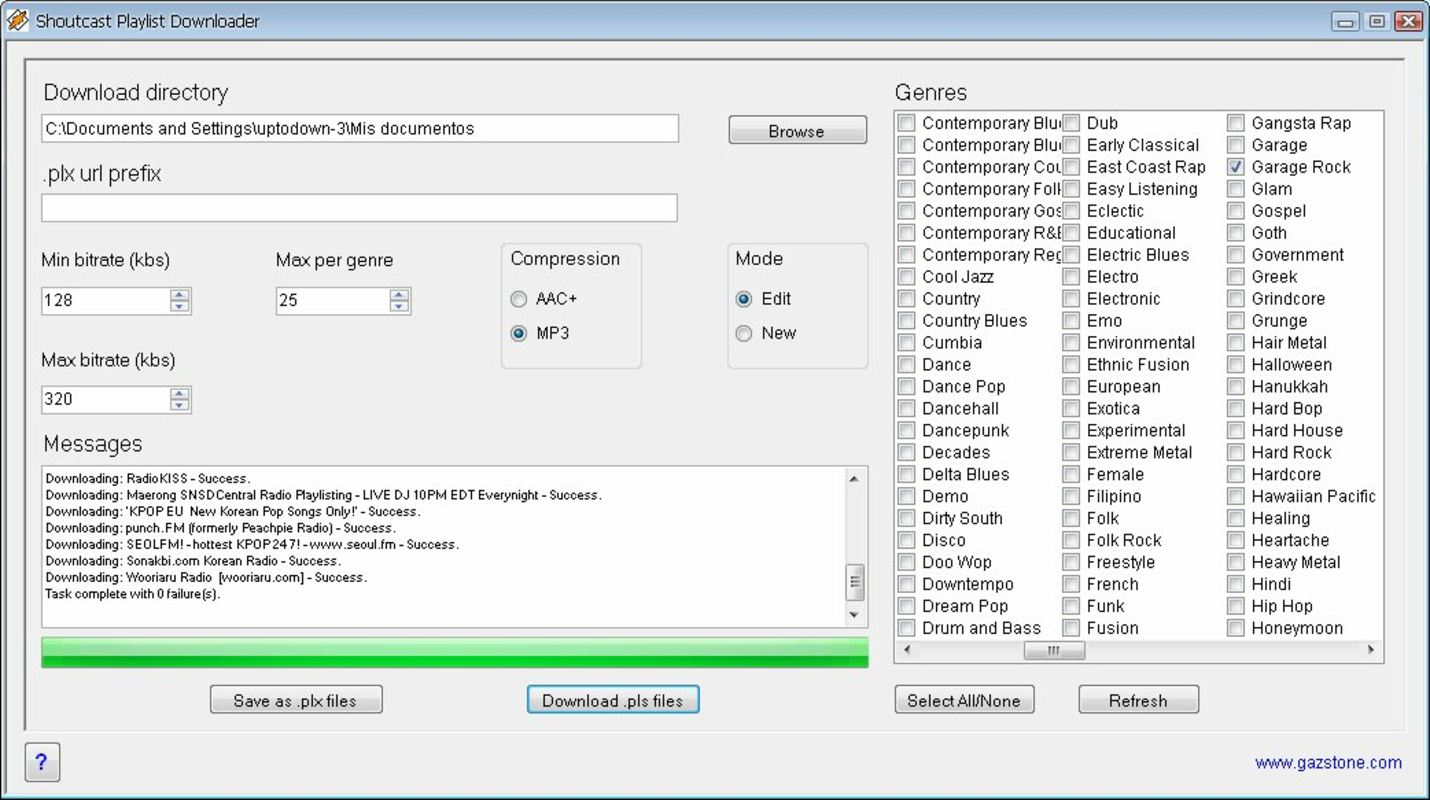Select the Dub genre checkbox
This screenshot has width=1430, height=800.
(1071, 123)
